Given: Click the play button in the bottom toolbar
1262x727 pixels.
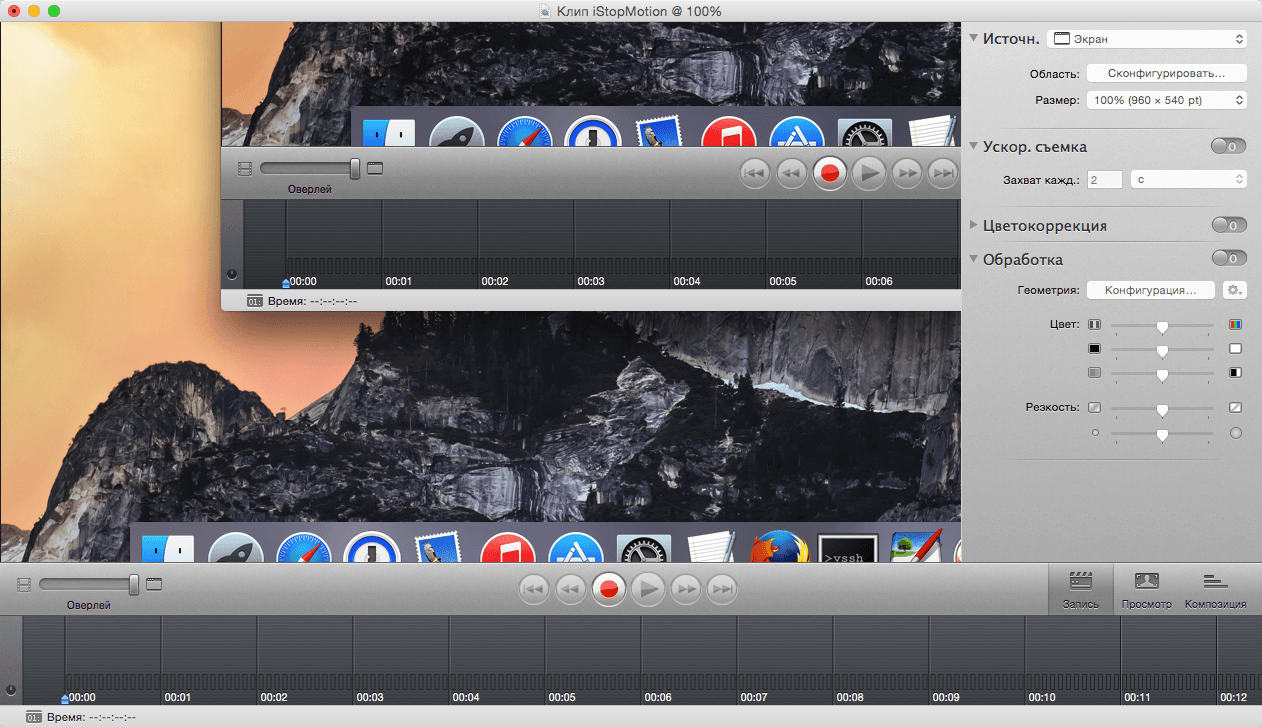Looking at the screenshot, I should tap(647, 589).
